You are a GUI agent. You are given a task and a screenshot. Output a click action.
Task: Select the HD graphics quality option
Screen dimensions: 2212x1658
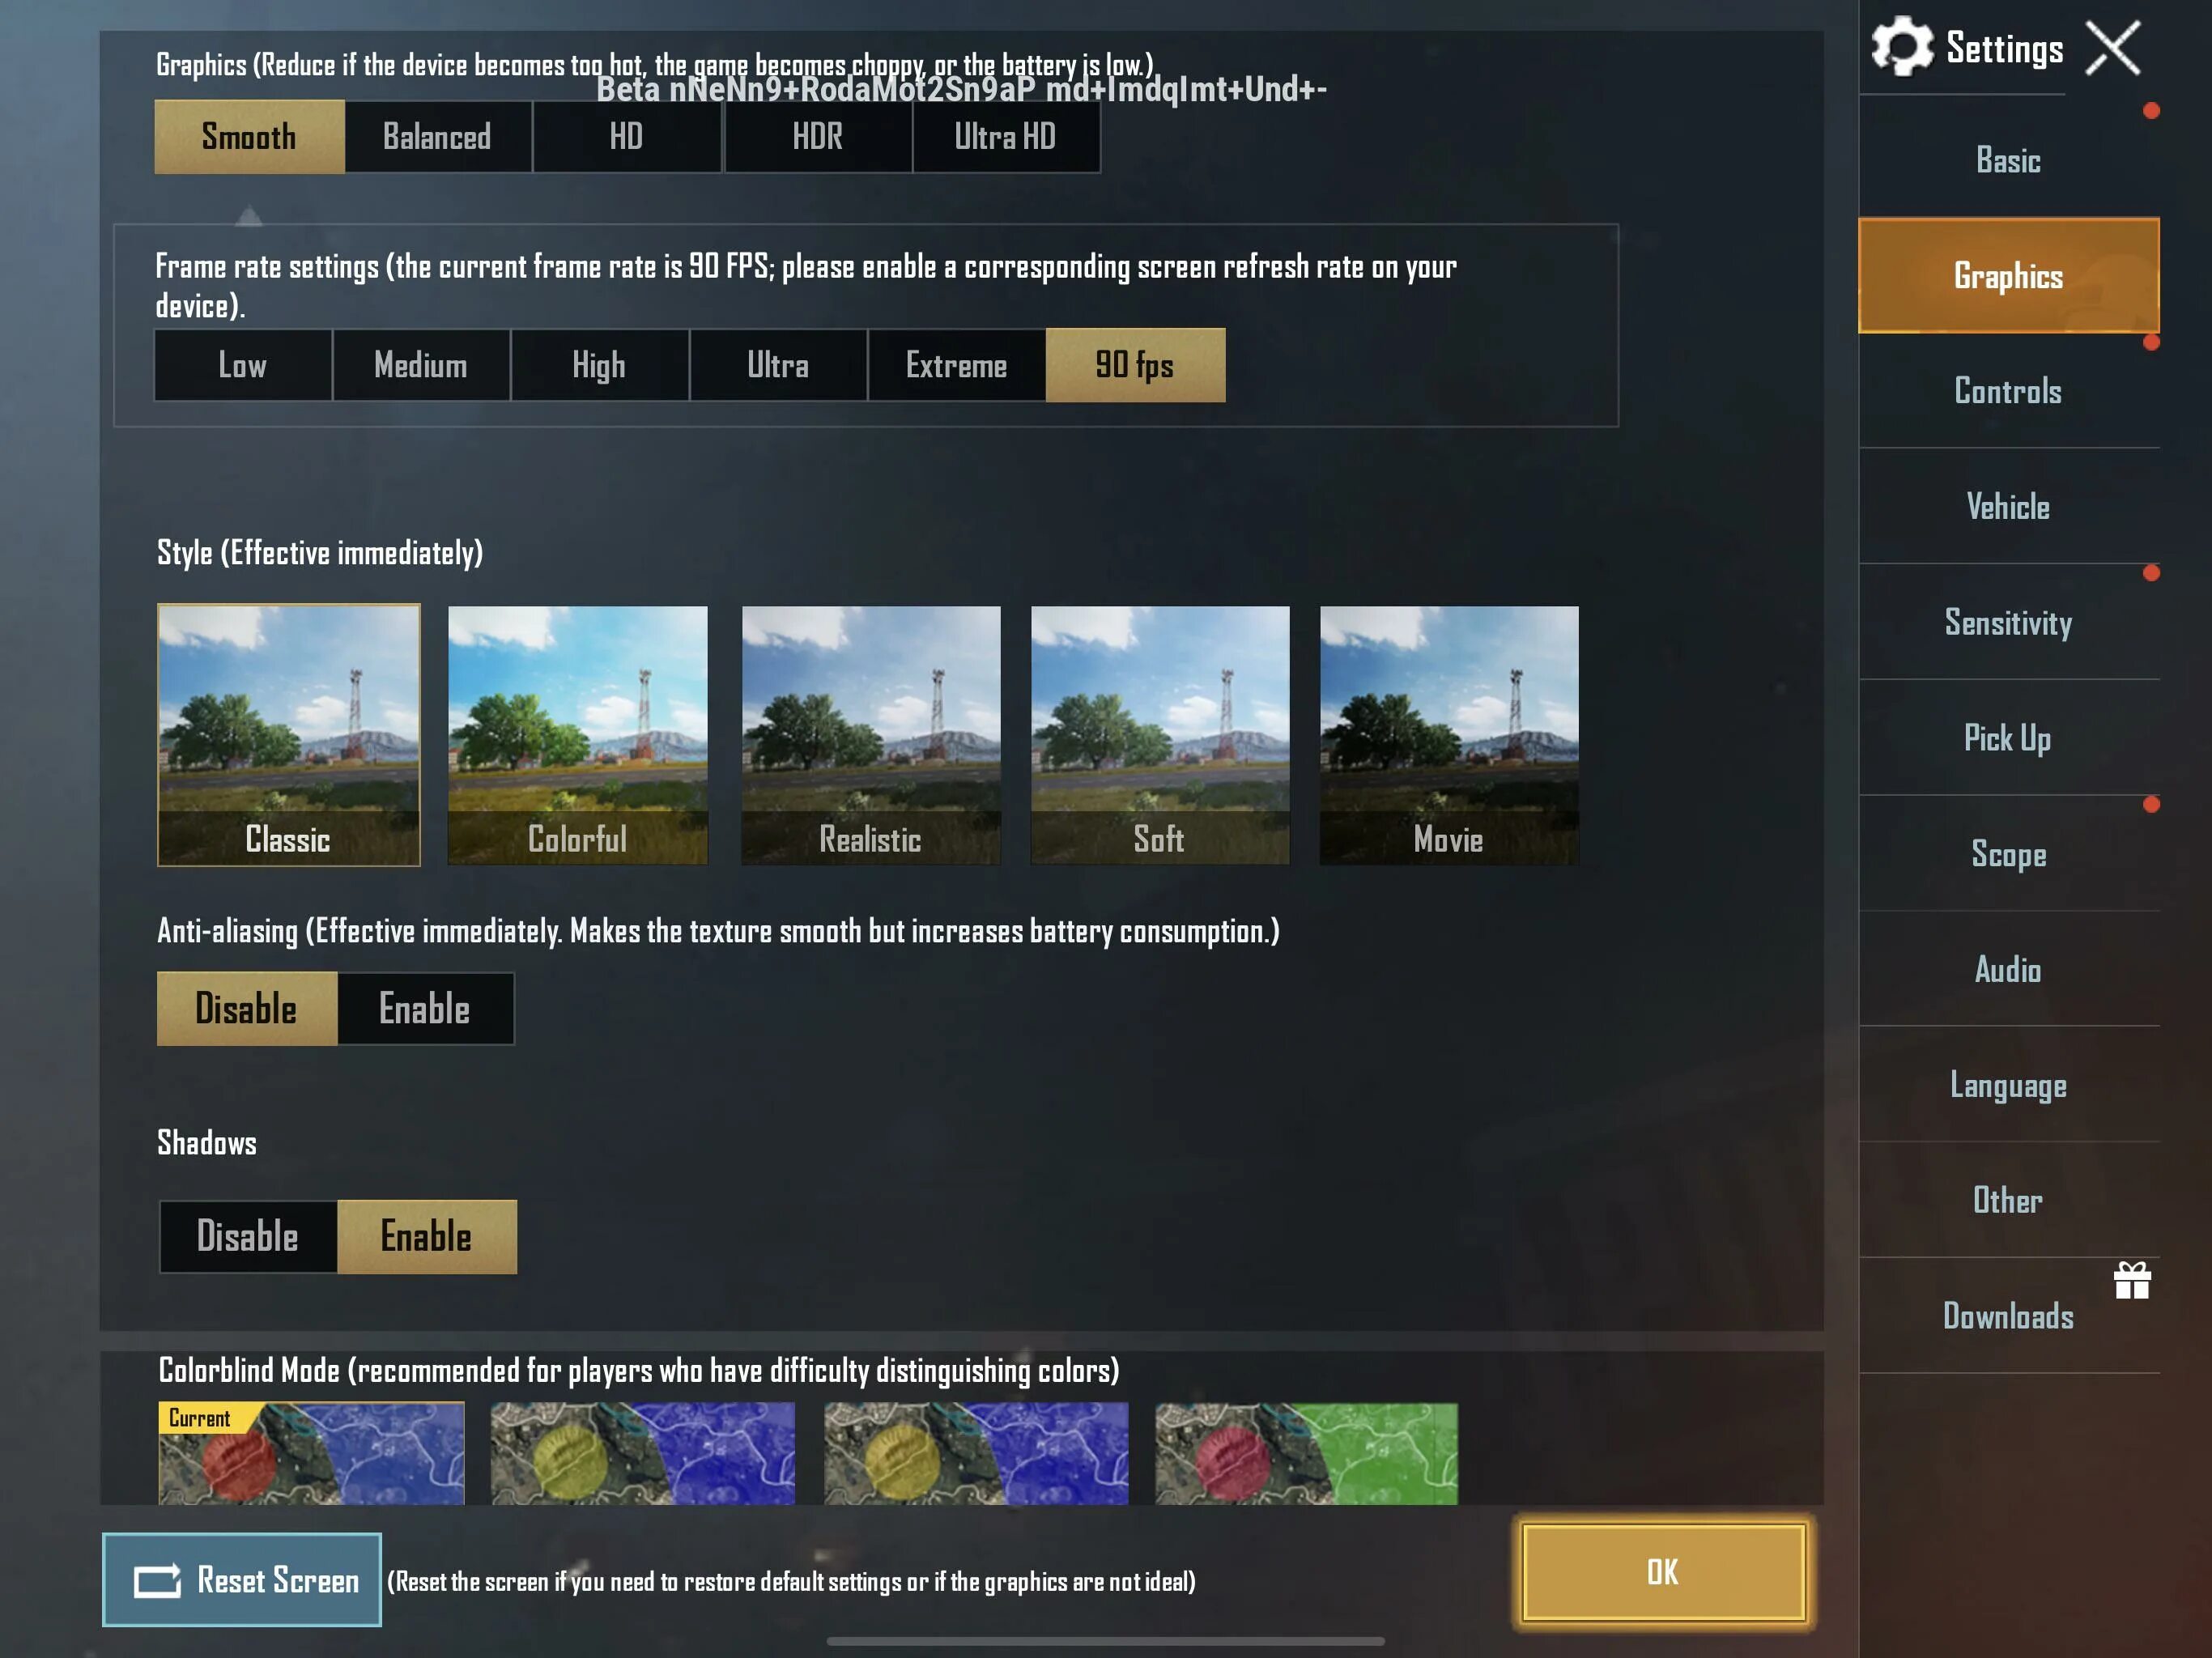(625, 136)
